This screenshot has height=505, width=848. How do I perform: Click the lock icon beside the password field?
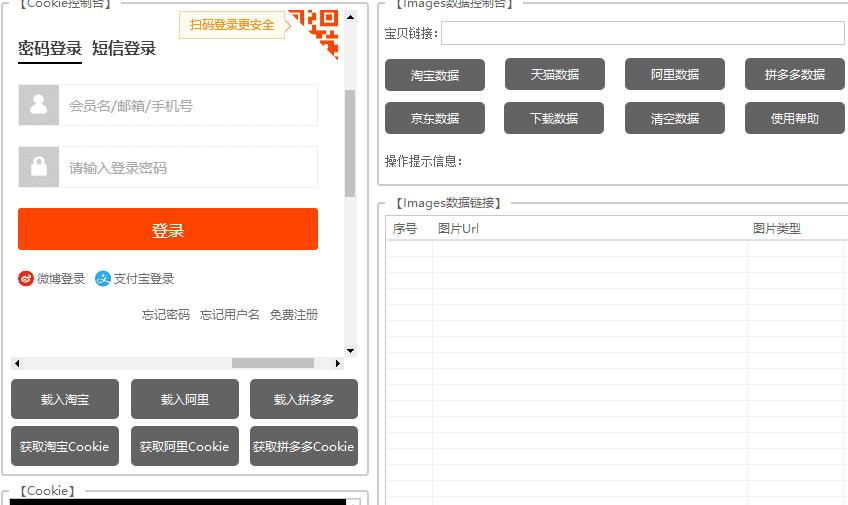tap(38, 167)
